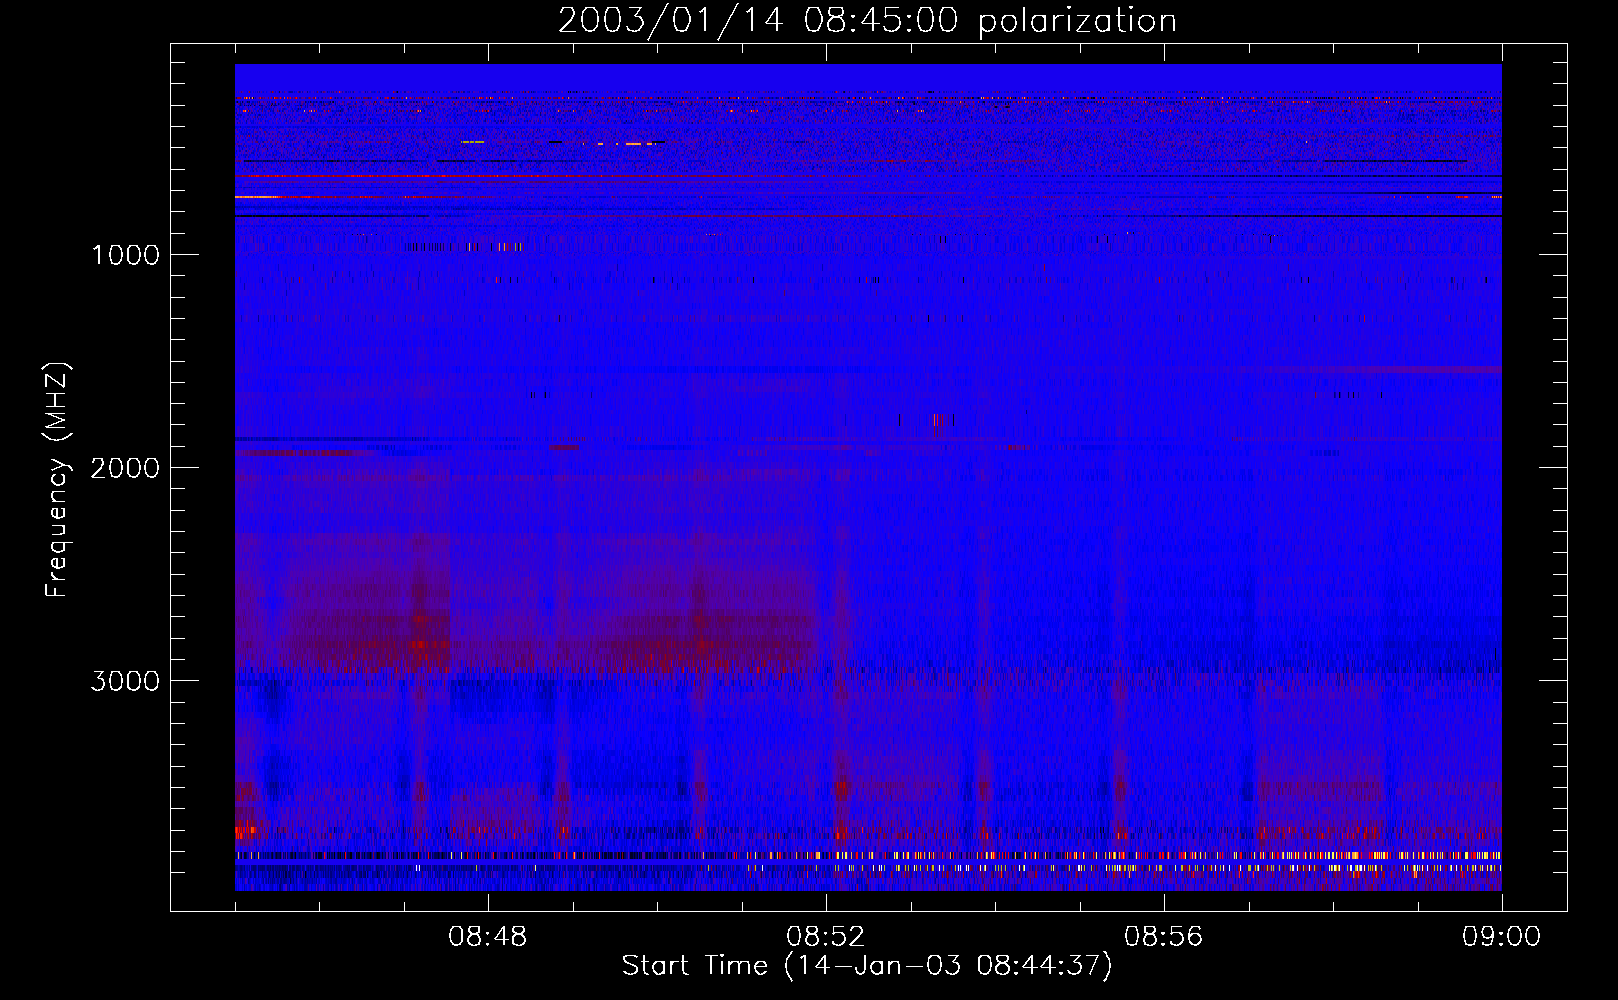Click the 08:52 time axis label
Image resolution: width=1618 pixels, height=1000 pixels.
point(826,937)
